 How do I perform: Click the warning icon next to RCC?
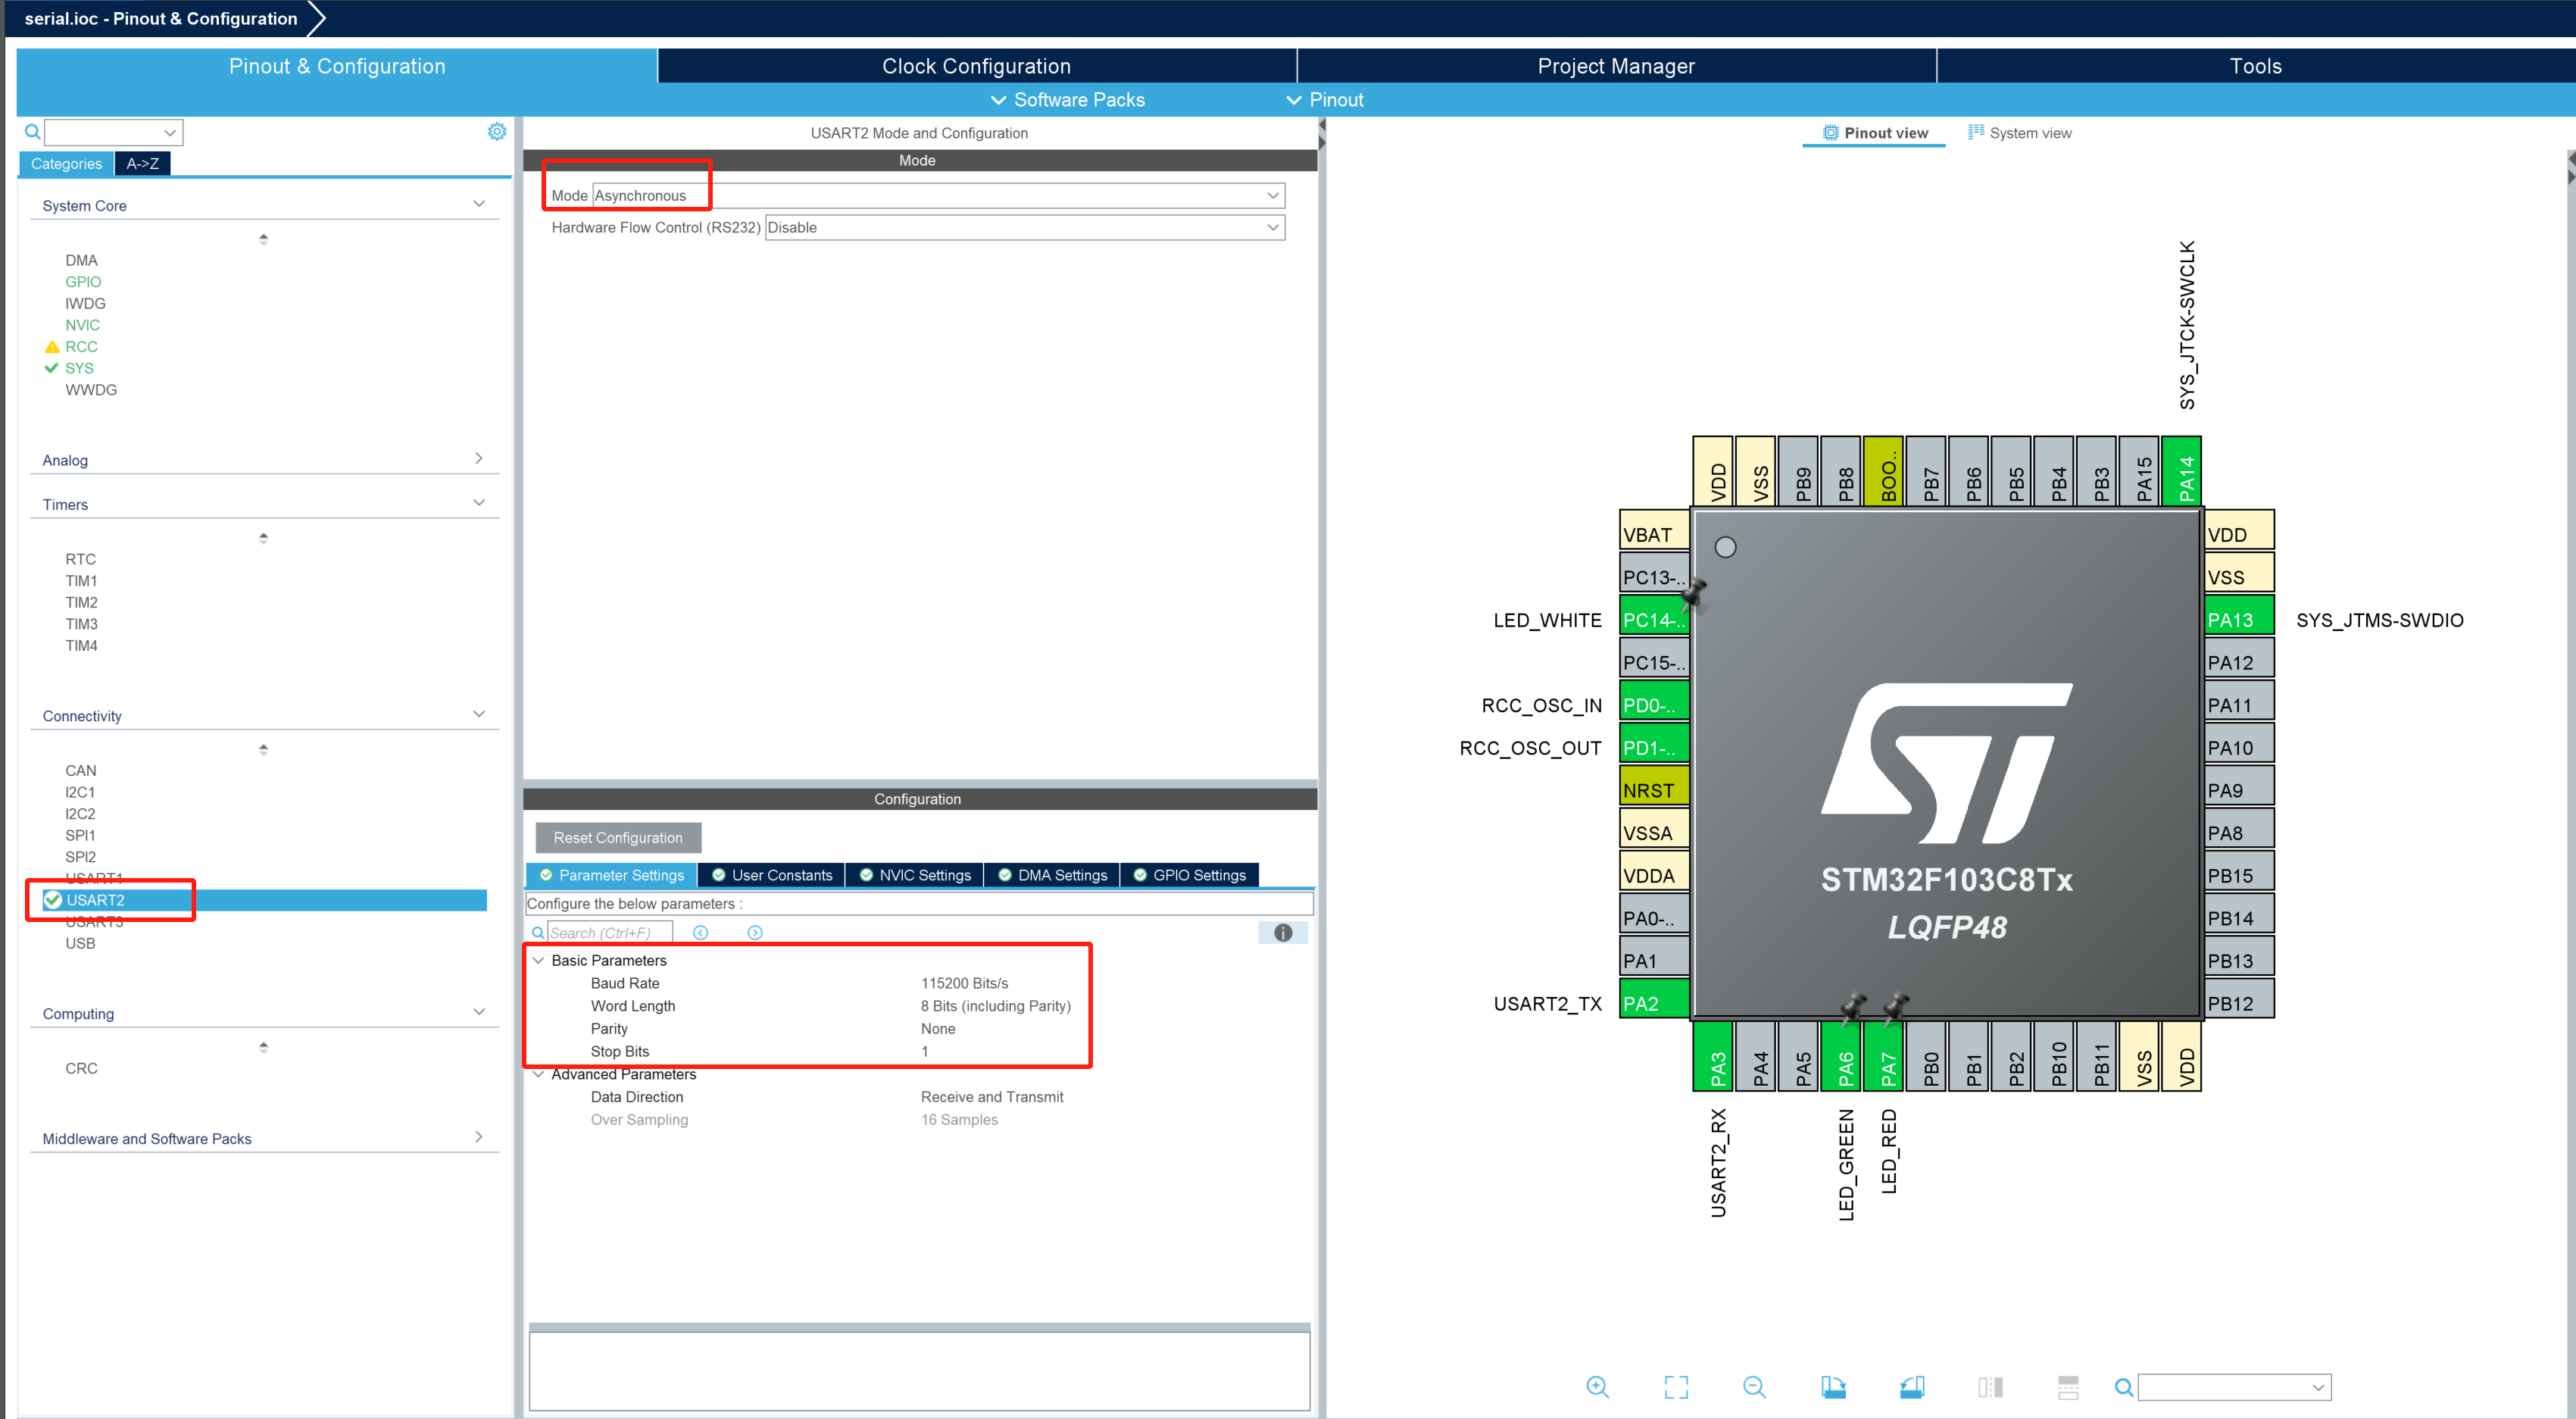tap(52, 346)
